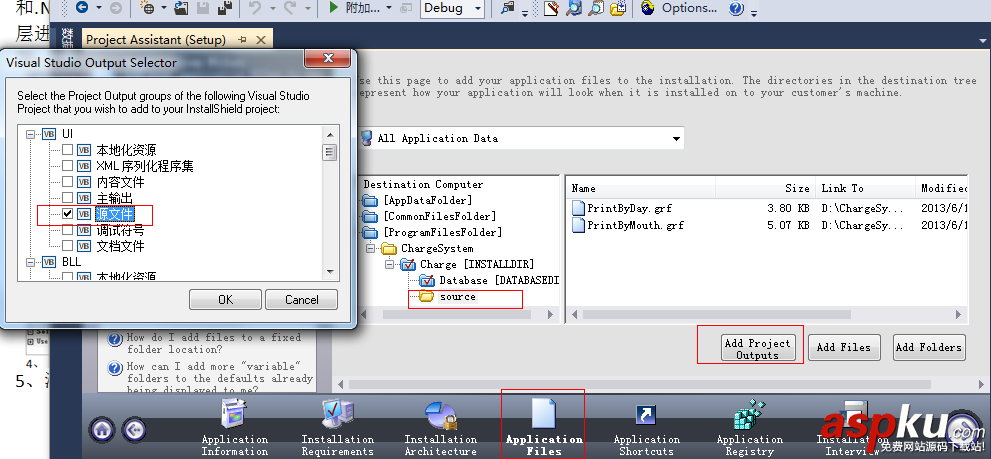
Task: Click Cancel in Output Selector dialog
Action: [x=301, y=300]
